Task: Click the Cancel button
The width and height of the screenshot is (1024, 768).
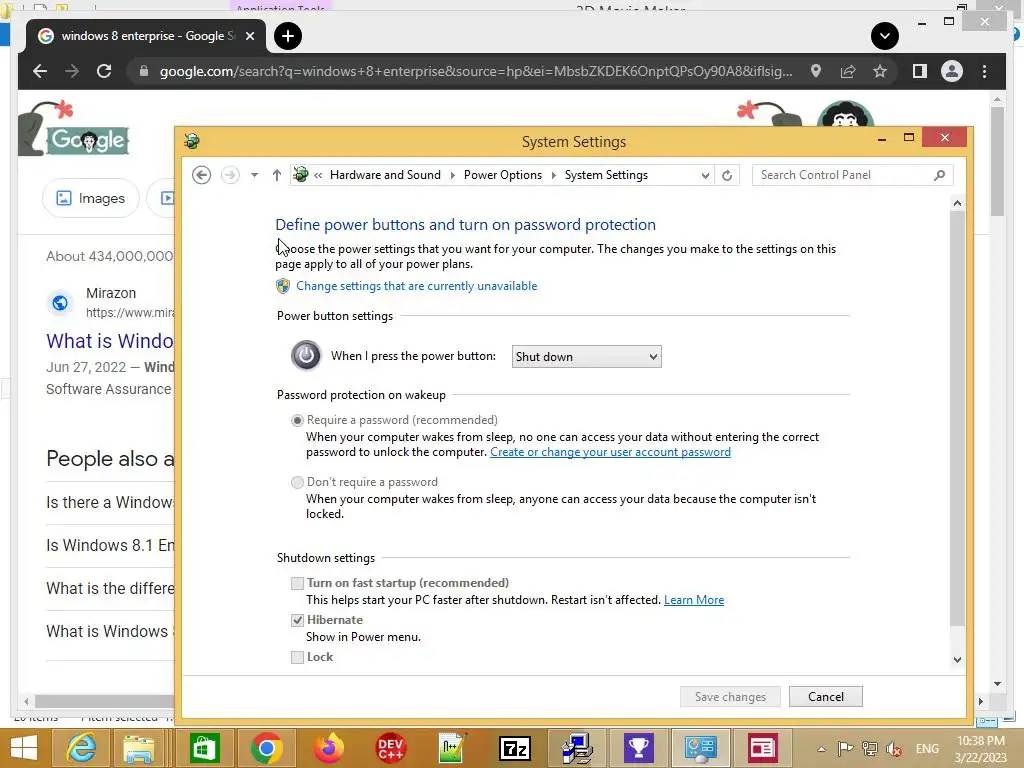Action: [x=825, y=697]
